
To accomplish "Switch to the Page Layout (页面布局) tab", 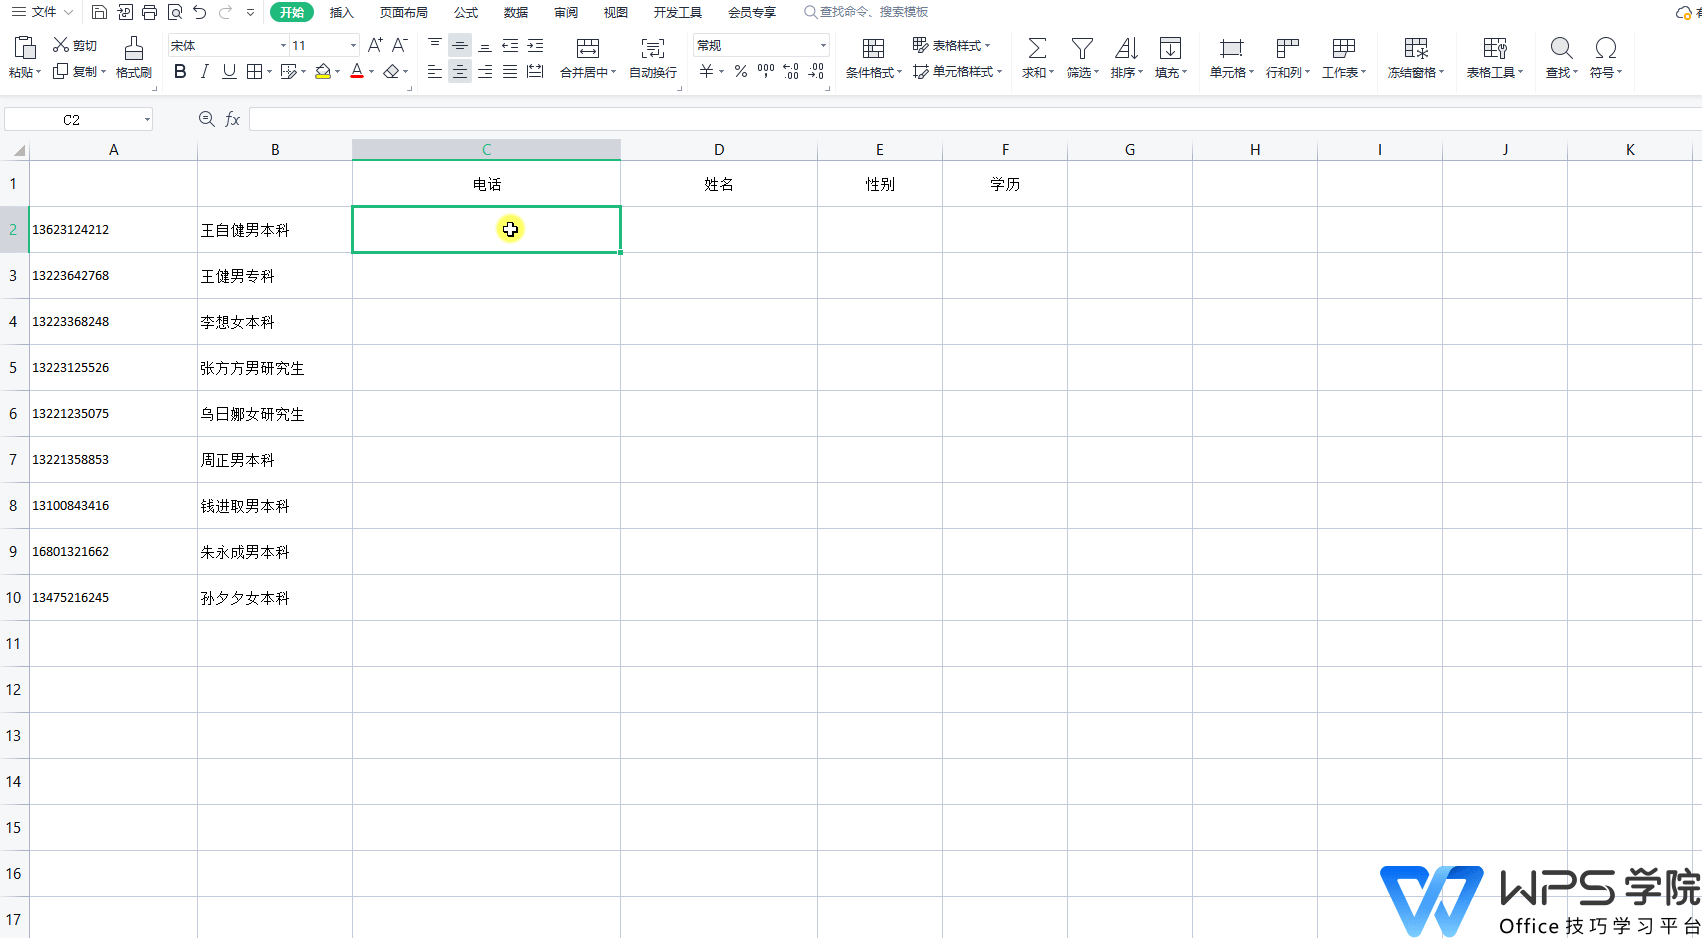I will [404, 12].
